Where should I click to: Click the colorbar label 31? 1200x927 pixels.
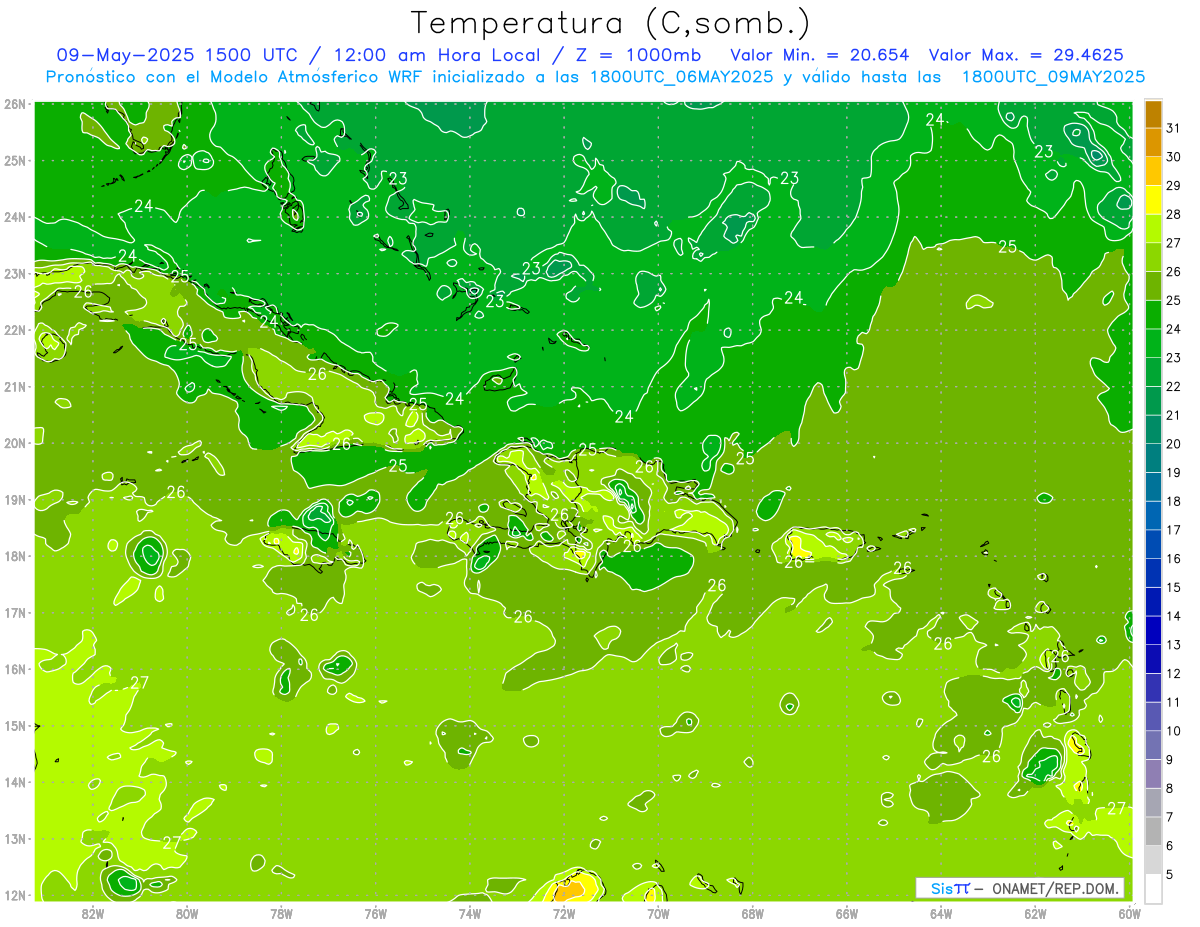pyautogui.click(x=1173, y=128)
